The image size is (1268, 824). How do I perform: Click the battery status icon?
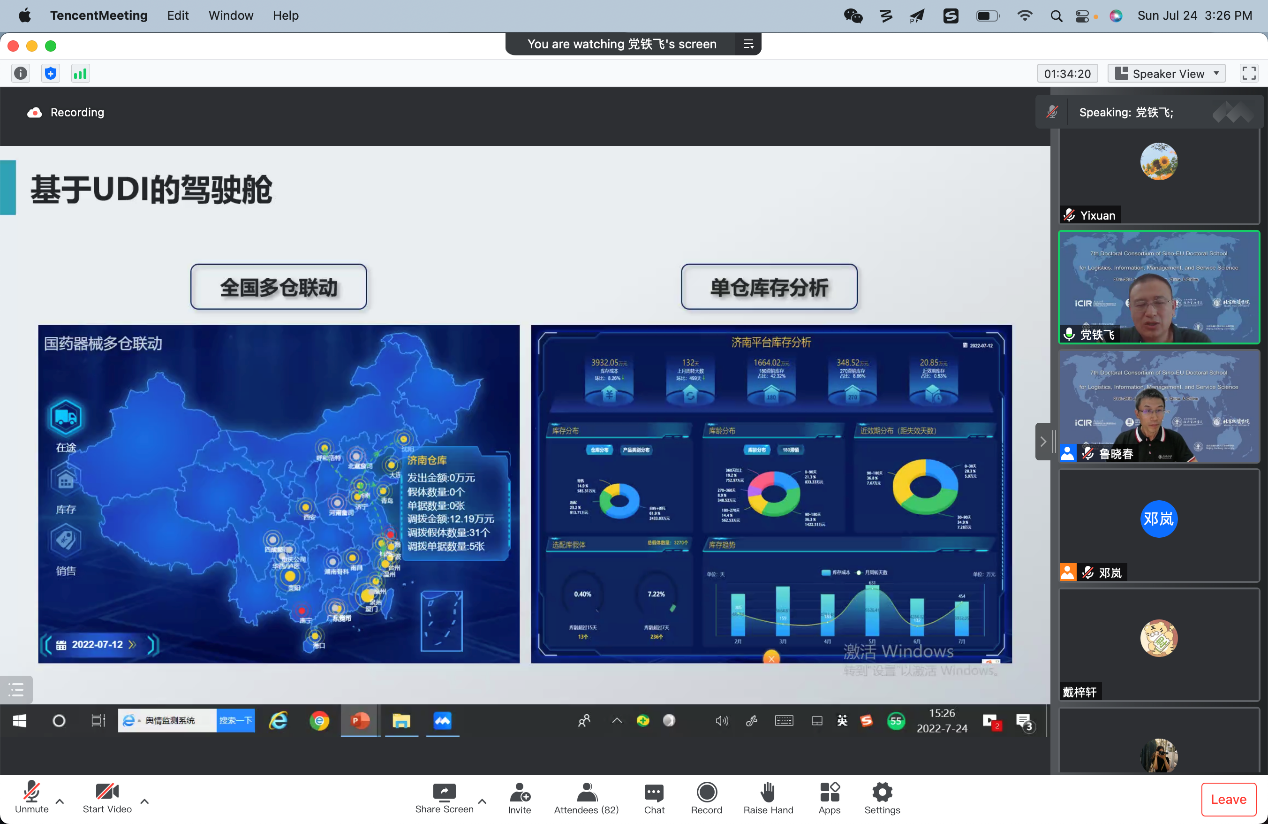pyautogui.click(x=987, y=15)
